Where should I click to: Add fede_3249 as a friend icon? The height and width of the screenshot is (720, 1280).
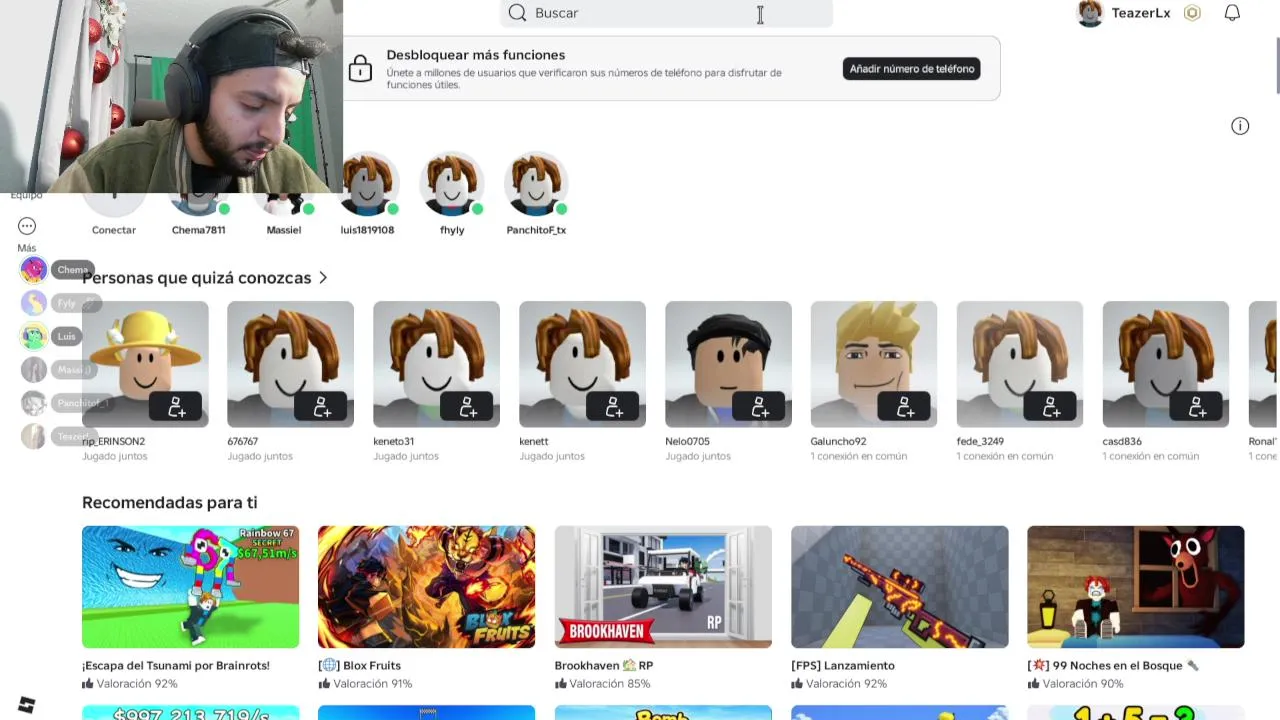click(1051, 407)
